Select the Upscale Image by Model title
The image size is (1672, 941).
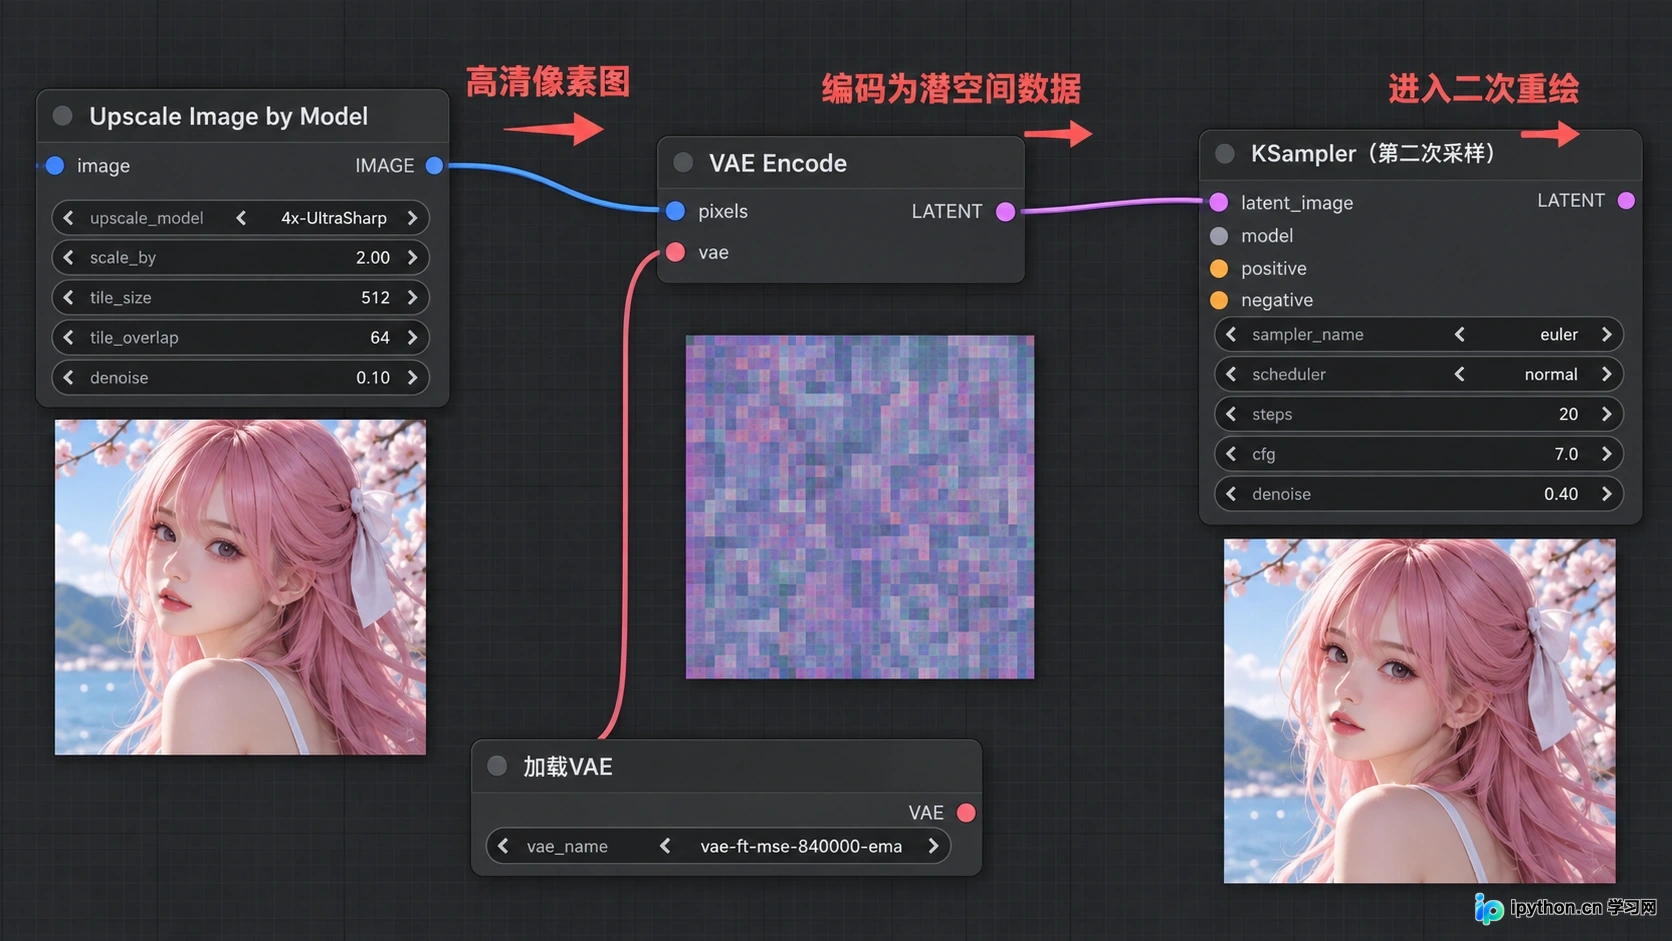tap(229, 116)
